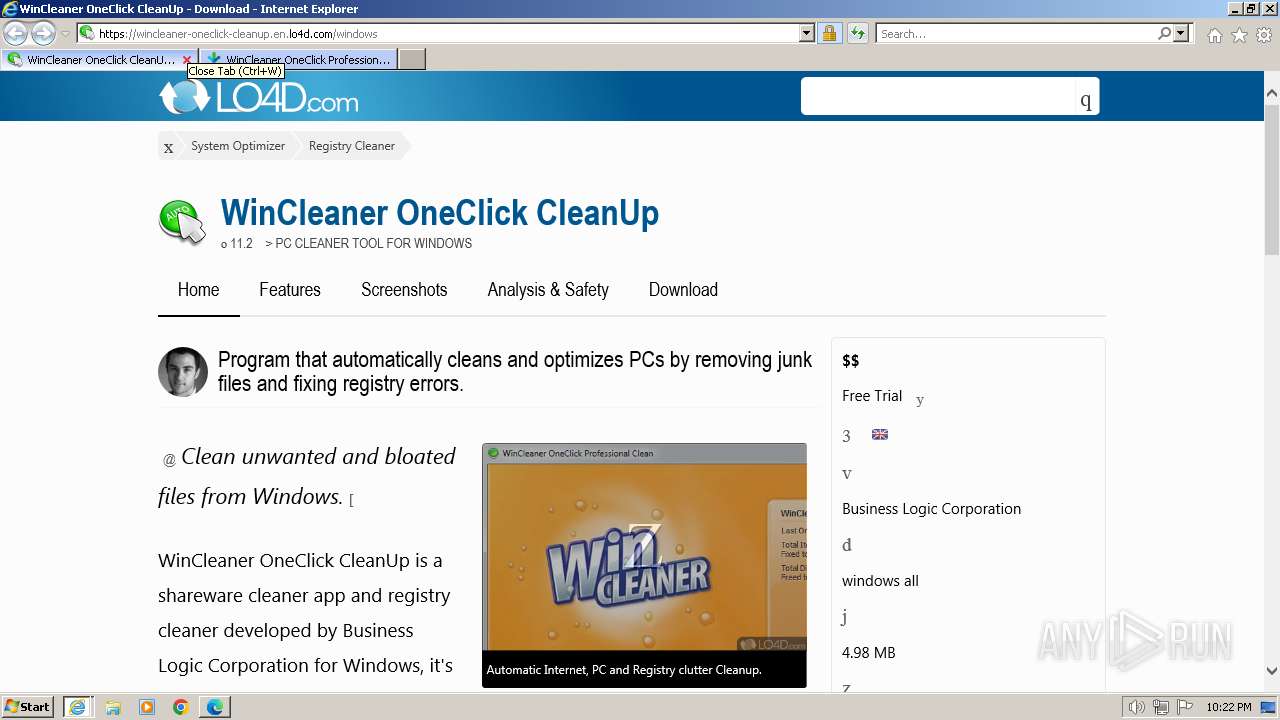The width and height of the screenshot is (1280, 720).
Task: Open the clock showing 10:22 PM
Action: 1229,707
